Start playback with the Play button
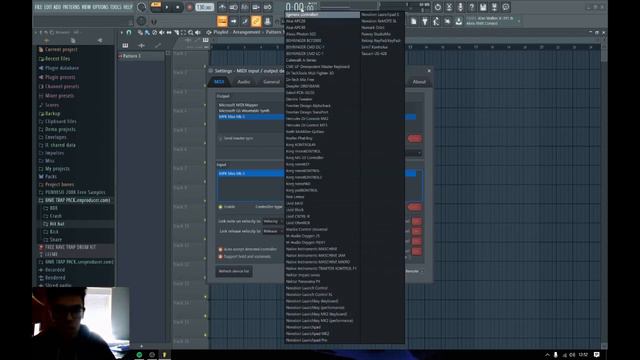Viewport: 640px width, 360px height. [x=167, y=7]
